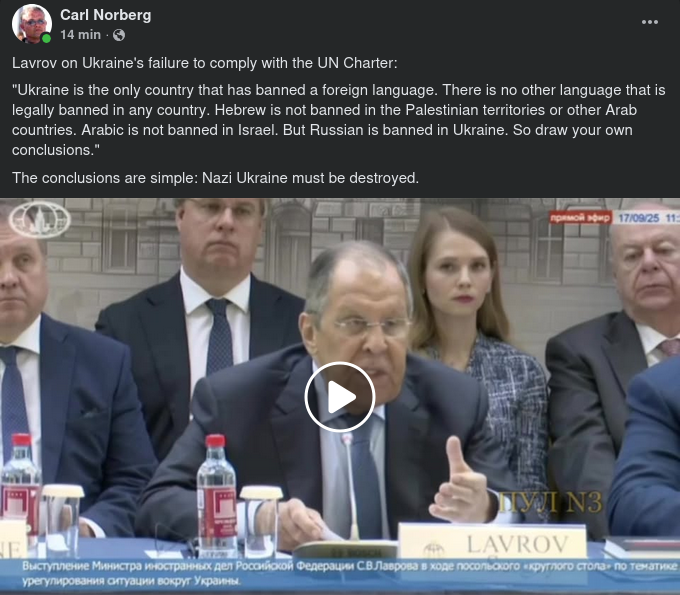680x595 pixels.
Task: Click the LAVROV nameplate in the video
Action: pyautogui.click(x=492, y=540)
